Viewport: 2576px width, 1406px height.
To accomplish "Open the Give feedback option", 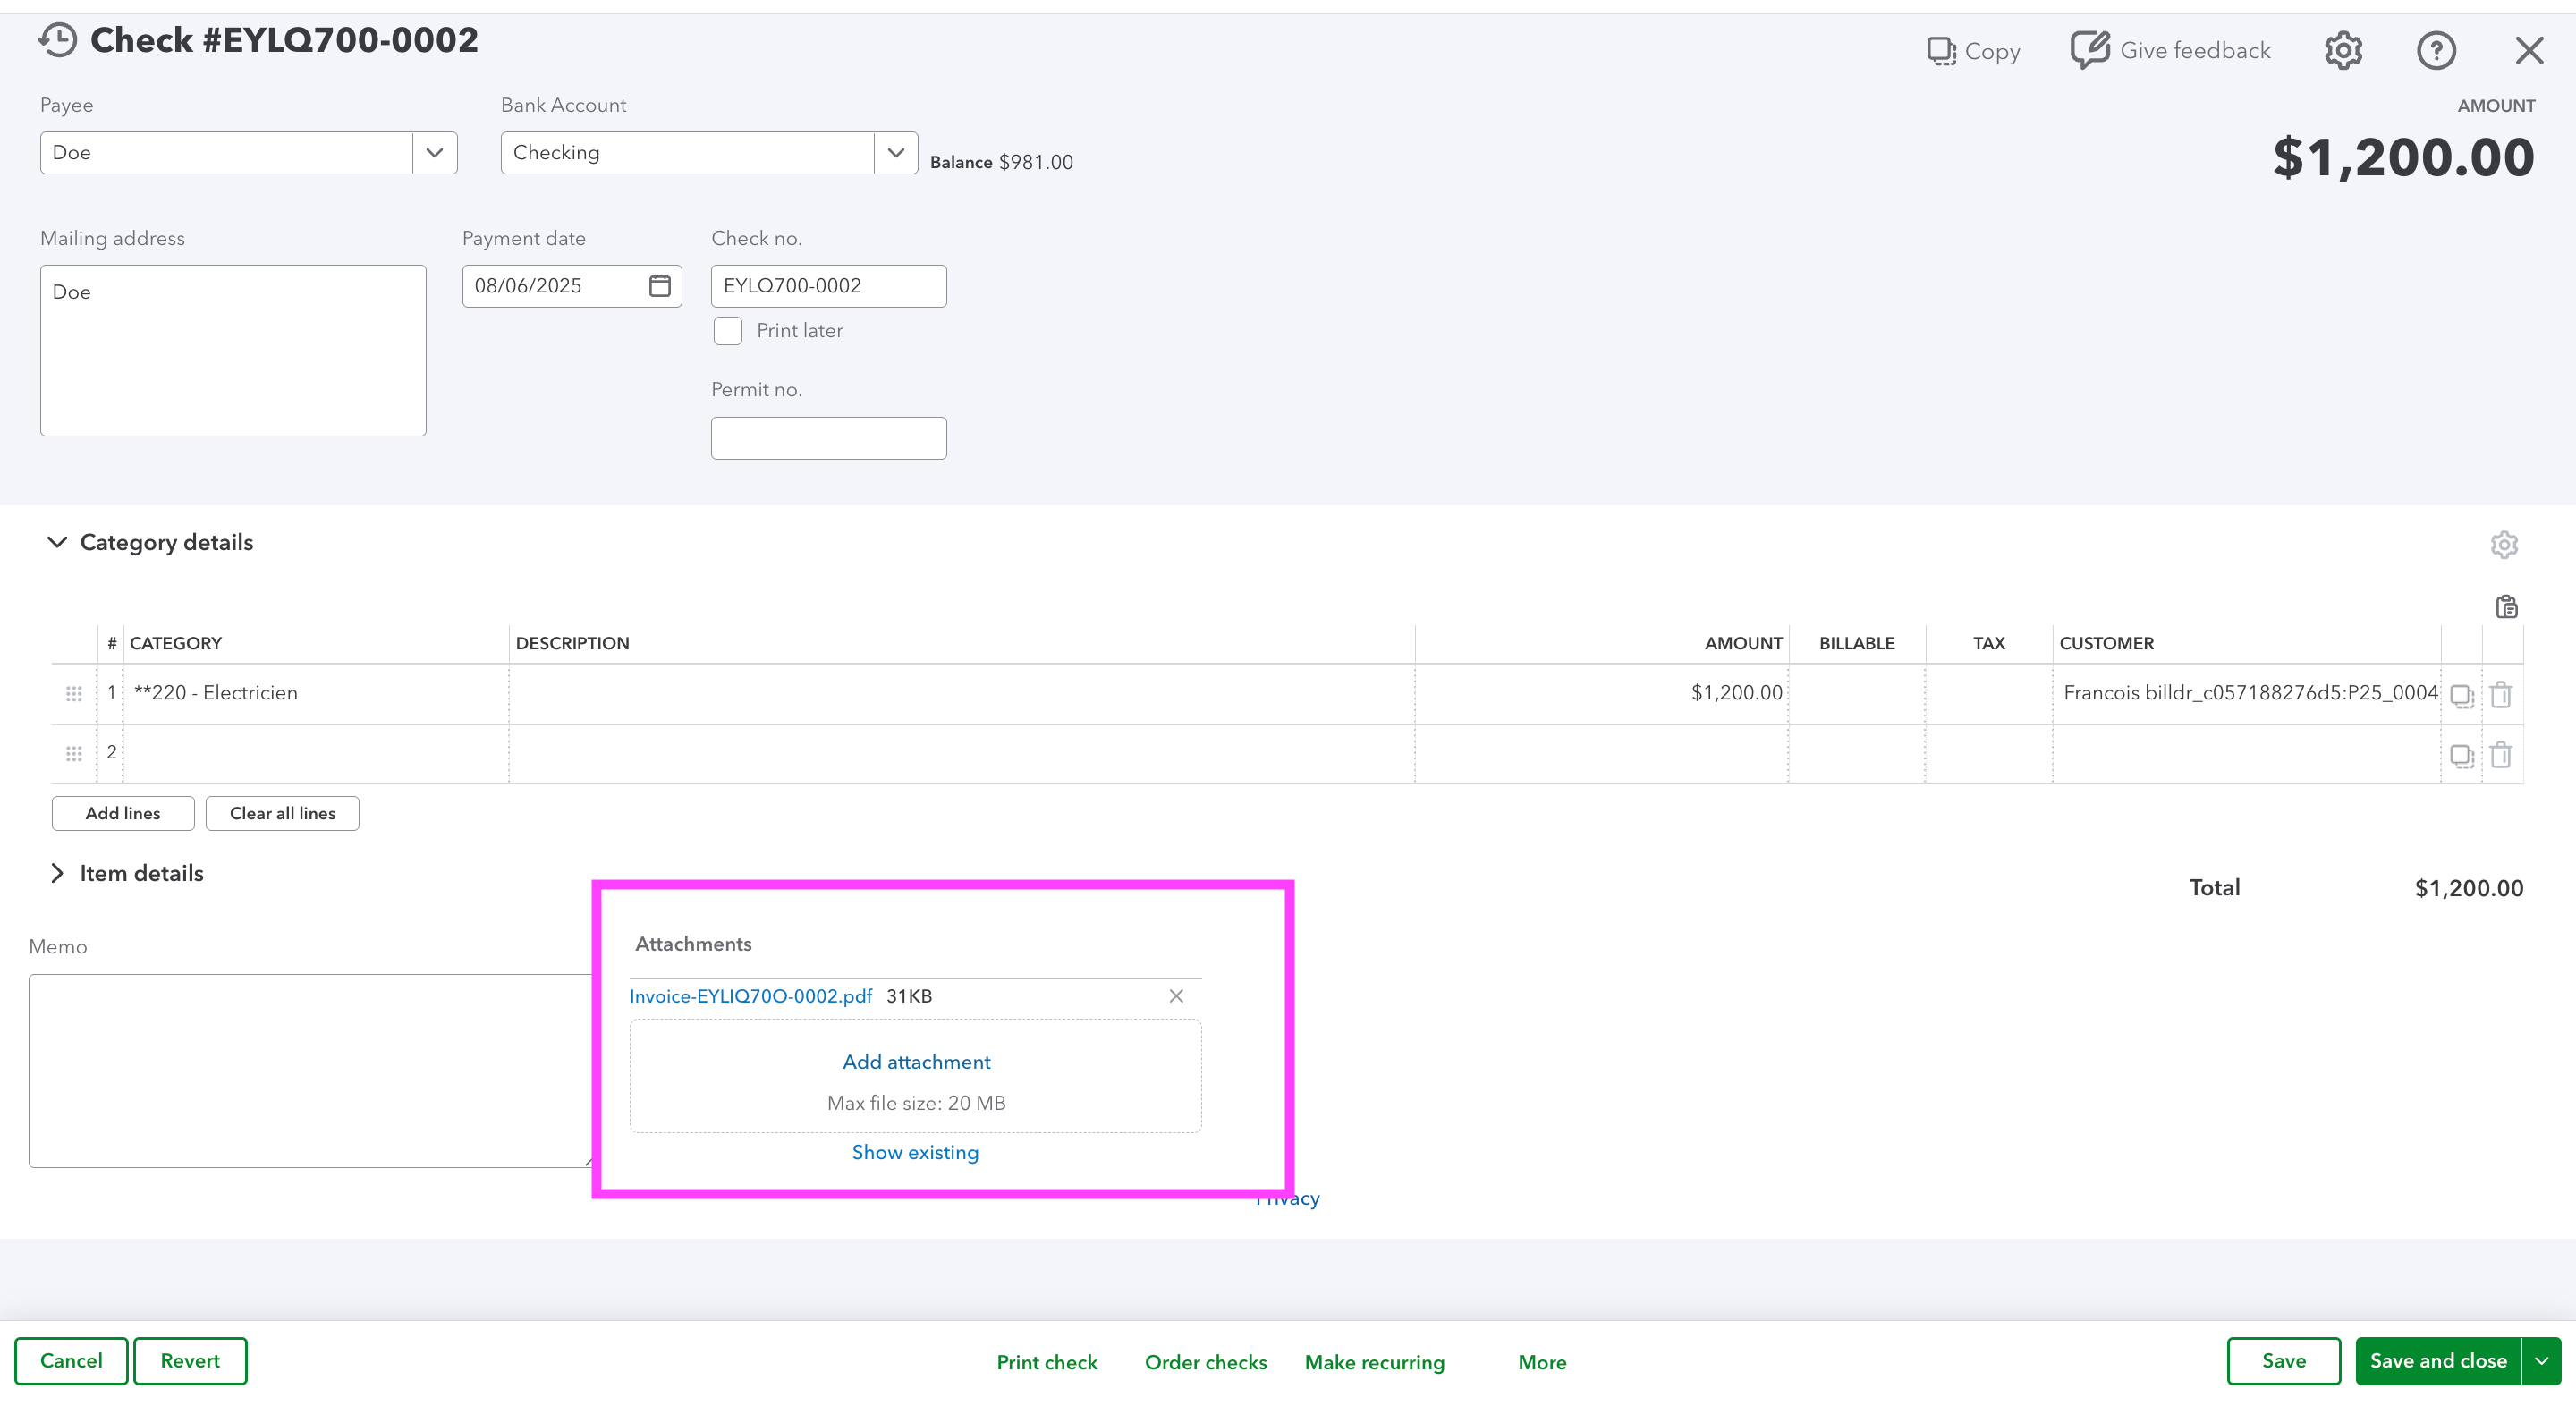I will pos(2170,50).
